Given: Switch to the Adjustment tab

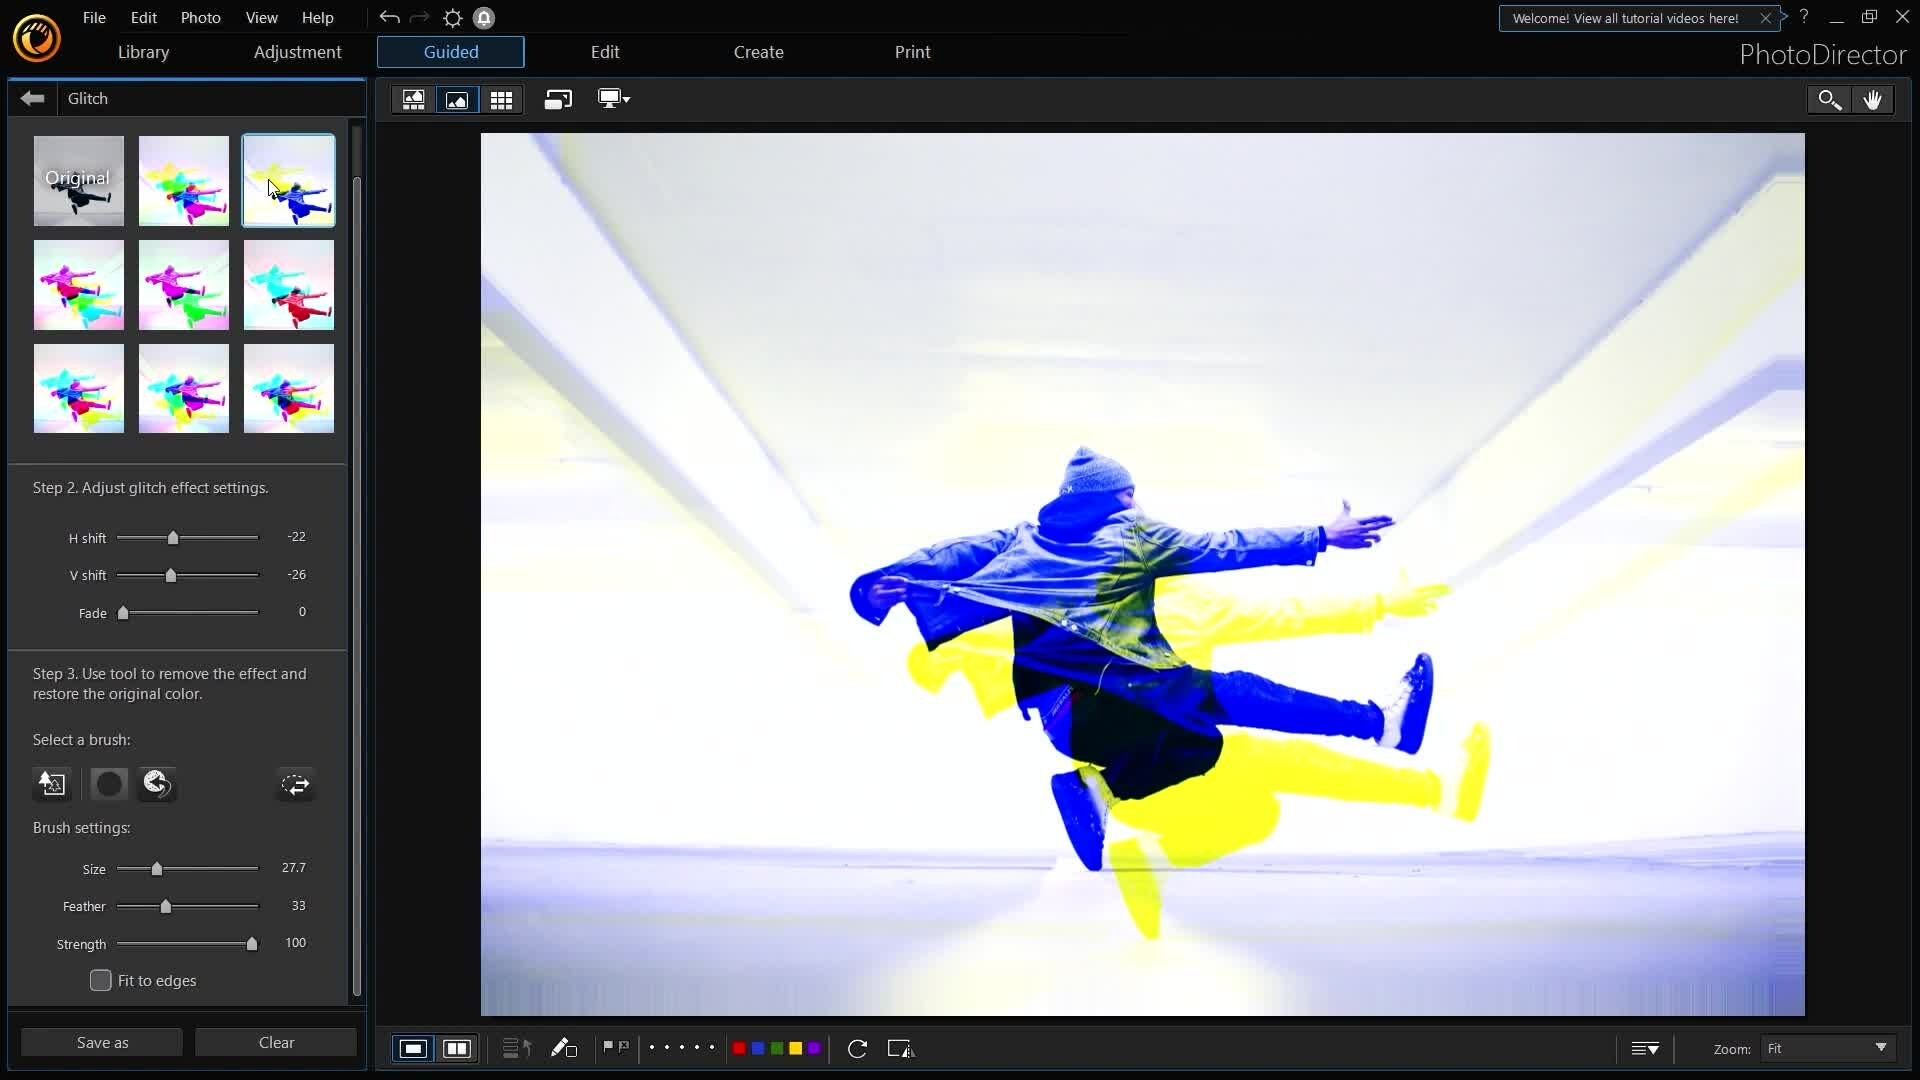Looking at the screenshot, I should coord(297,52).
